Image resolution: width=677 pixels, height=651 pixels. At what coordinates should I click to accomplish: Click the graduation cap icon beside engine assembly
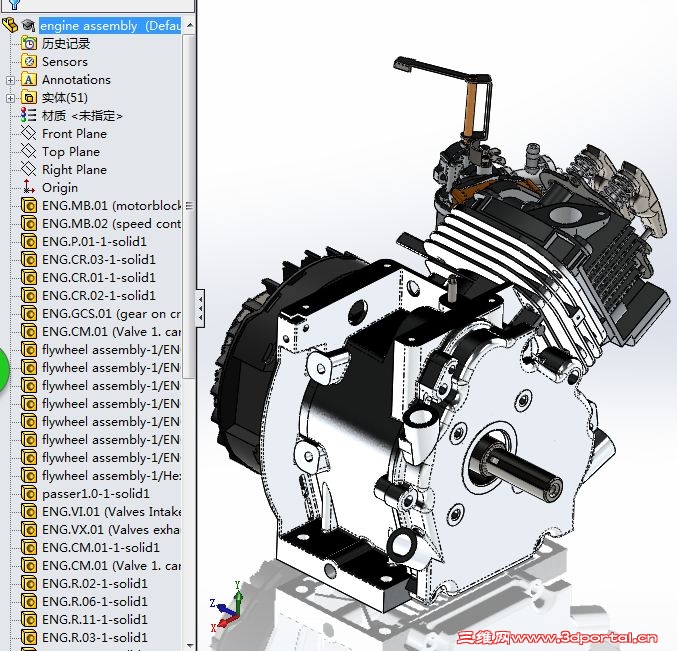(x=28, y=25)
